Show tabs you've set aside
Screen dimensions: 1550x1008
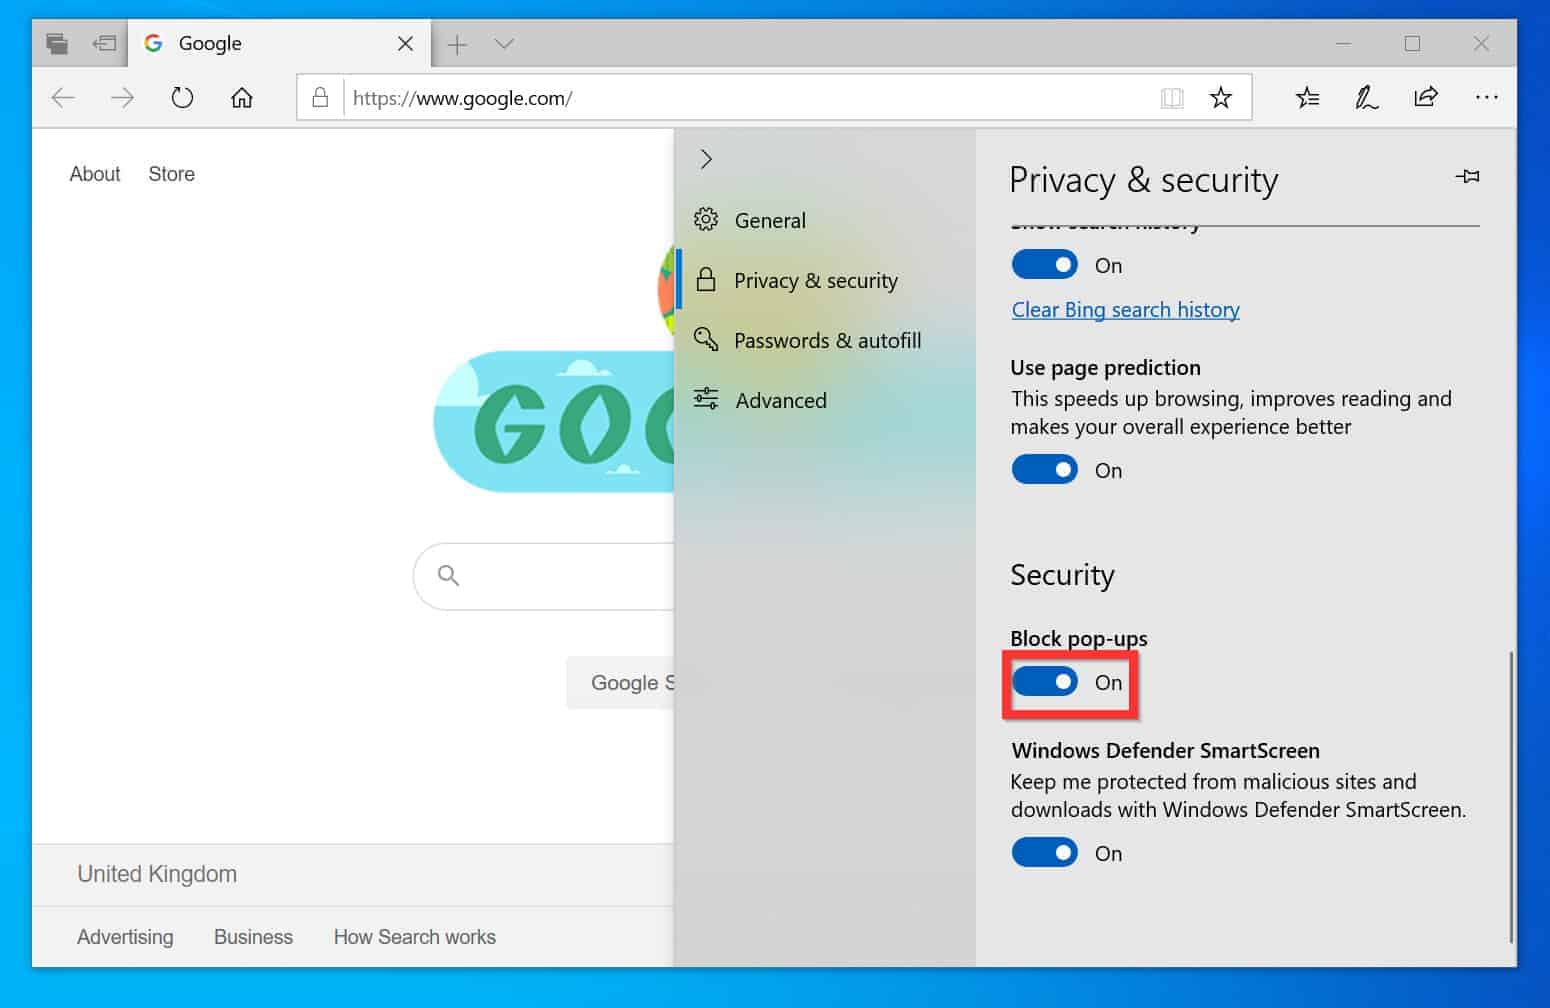pyautogui.click(x=57, y=43)
